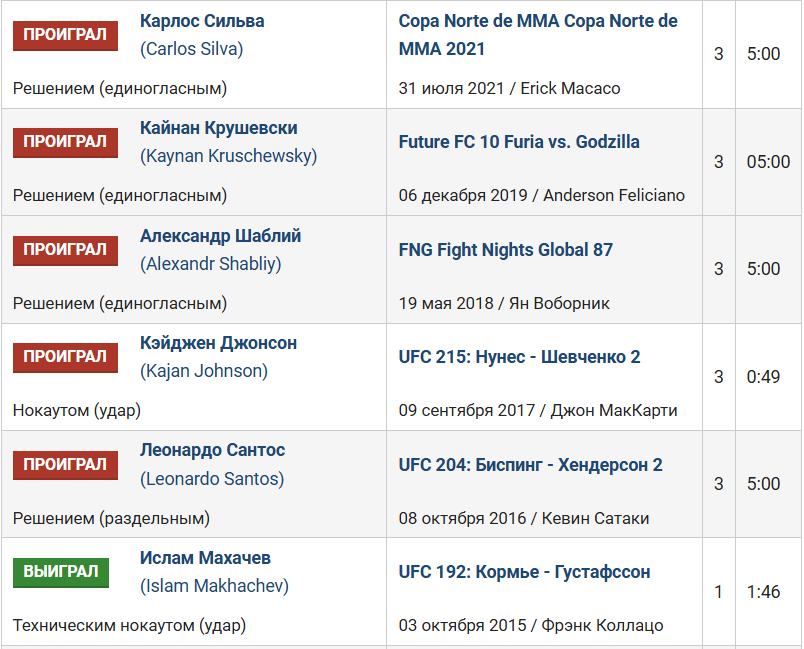The width and height of the screenshot is (804, 649).
Task: Open Copa Norte de MMA 2021 event
Action: pyautogui.click(x=538, y=35)
